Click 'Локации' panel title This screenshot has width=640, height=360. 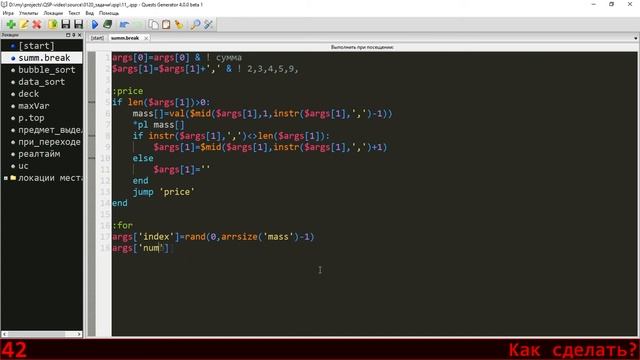click(10, 35)
